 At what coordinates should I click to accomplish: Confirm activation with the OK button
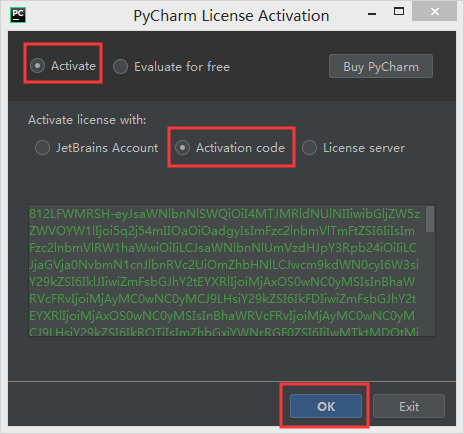(326, 406)
